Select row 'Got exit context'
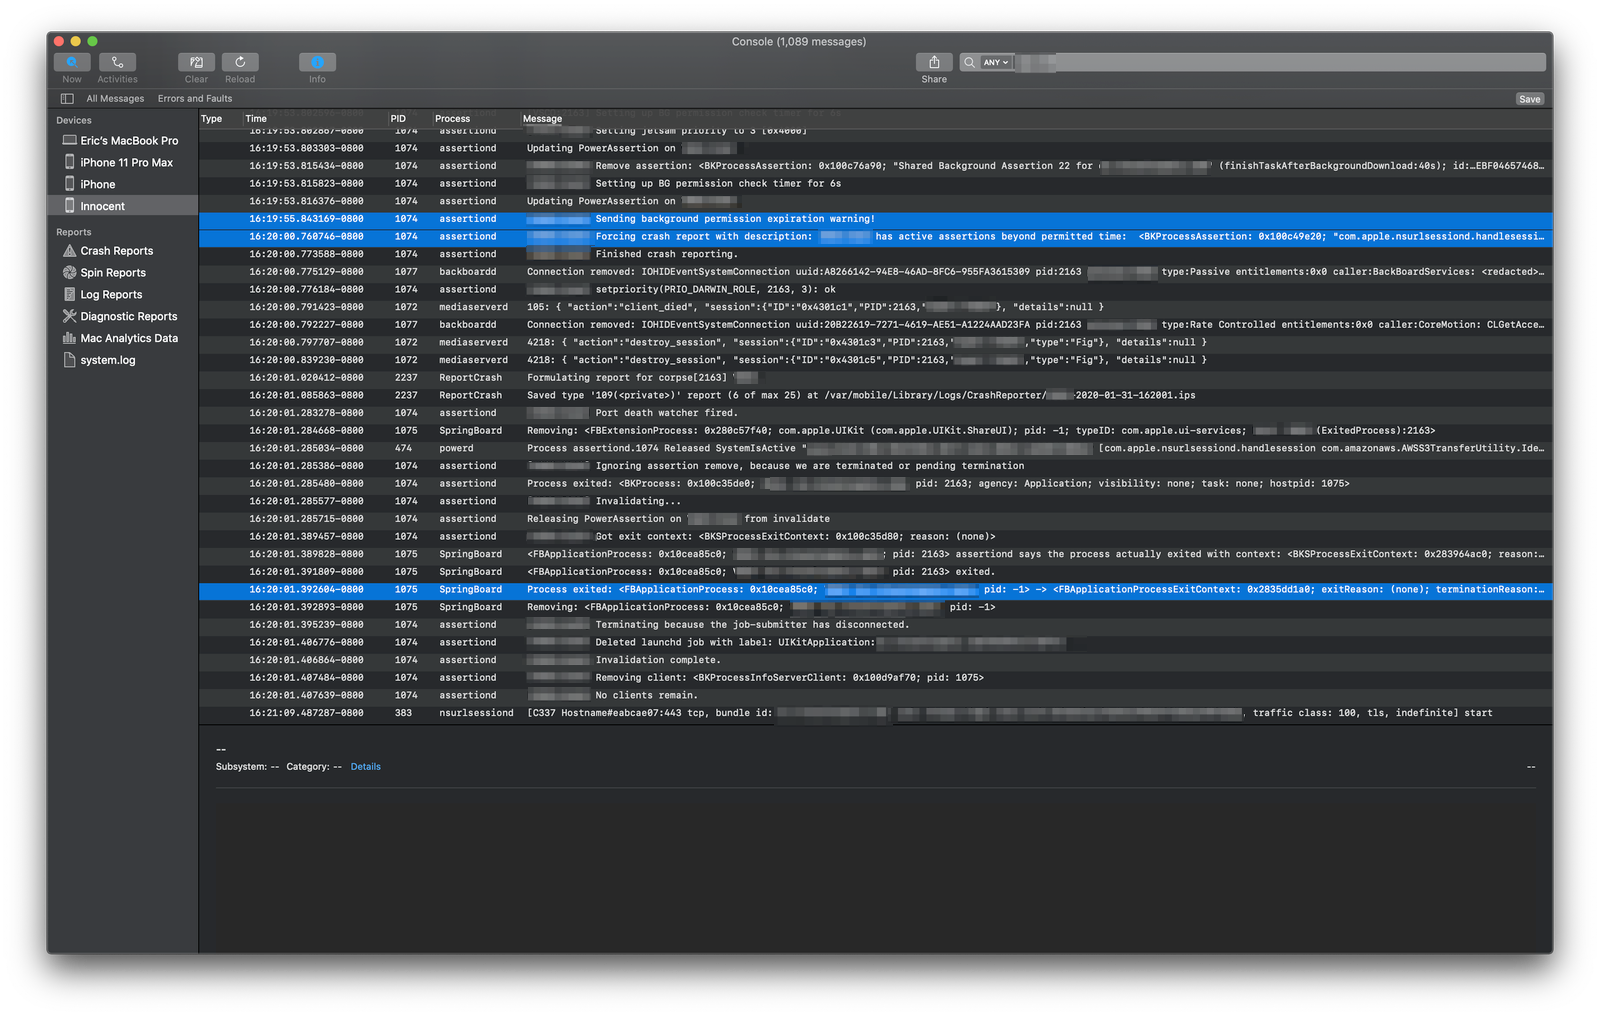The height and width of the screenshot is (1016, 1600). 875,537
